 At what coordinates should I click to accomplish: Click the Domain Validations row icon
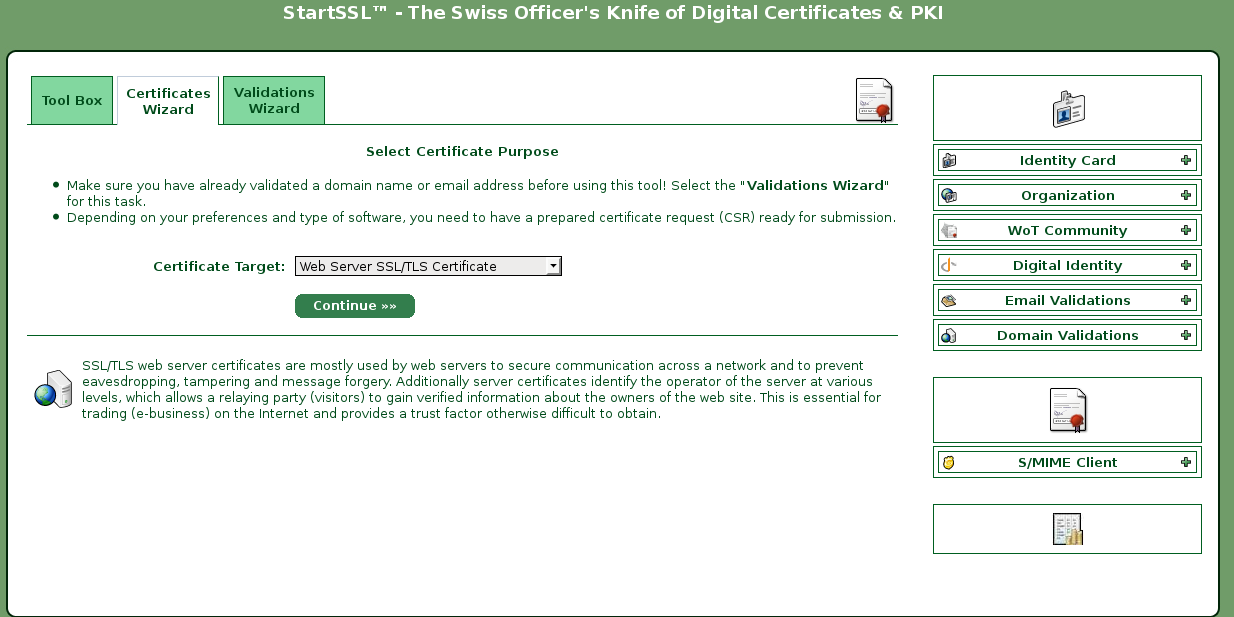(x=949, y=335)
